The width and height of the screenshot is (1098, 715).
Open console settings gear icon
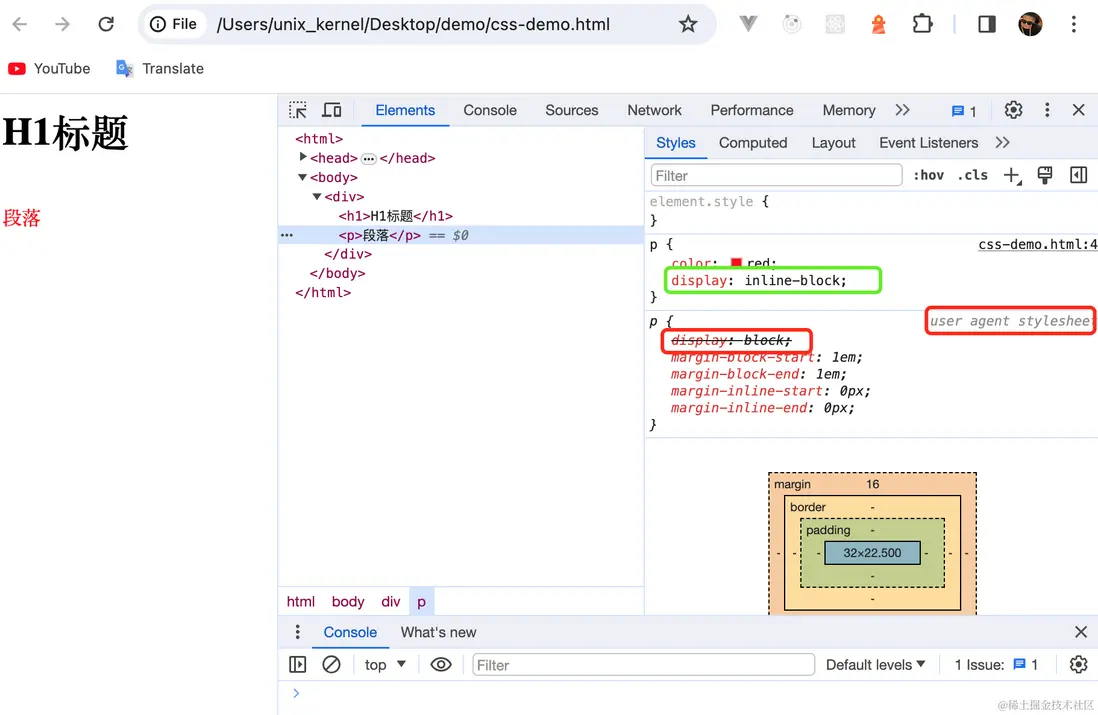click(1078, 664)
